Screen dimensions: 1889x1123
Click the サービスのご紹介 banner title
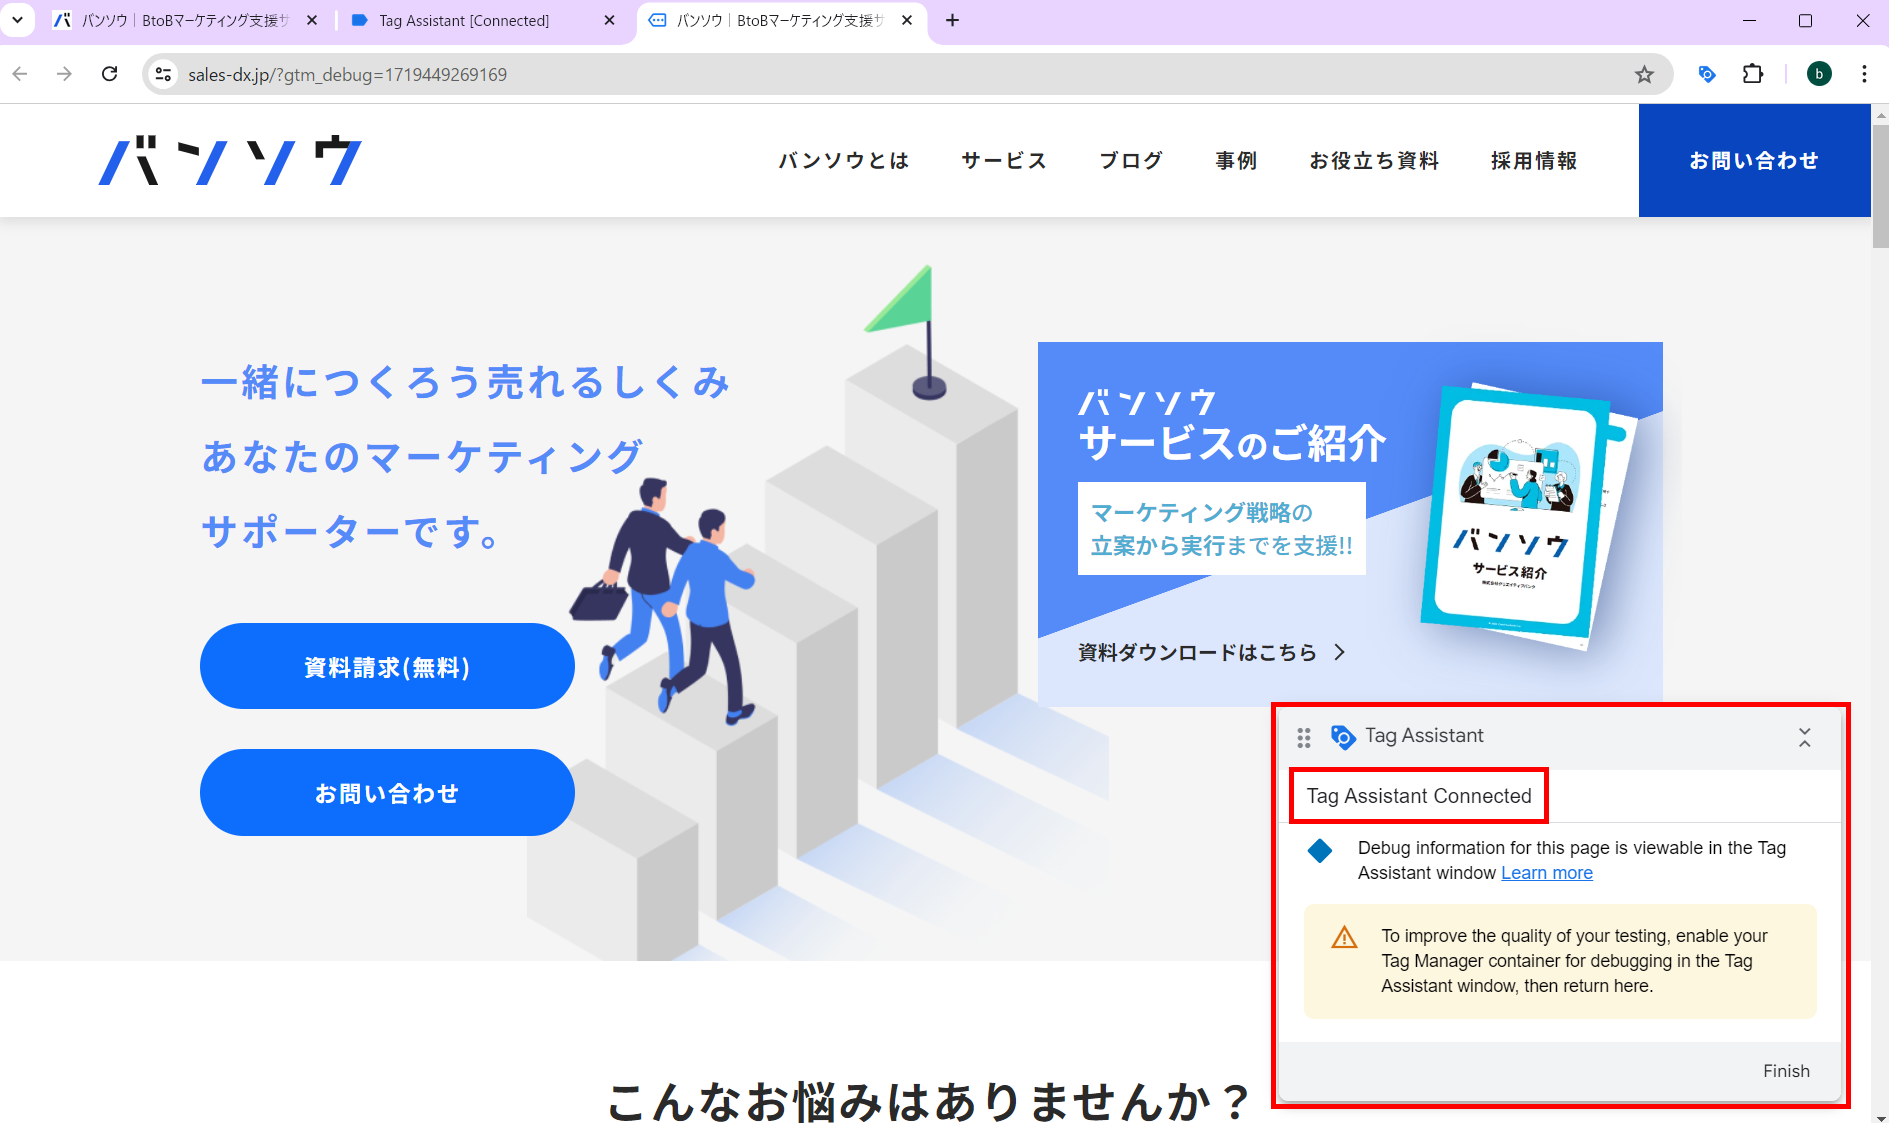tap(1232, 442)
